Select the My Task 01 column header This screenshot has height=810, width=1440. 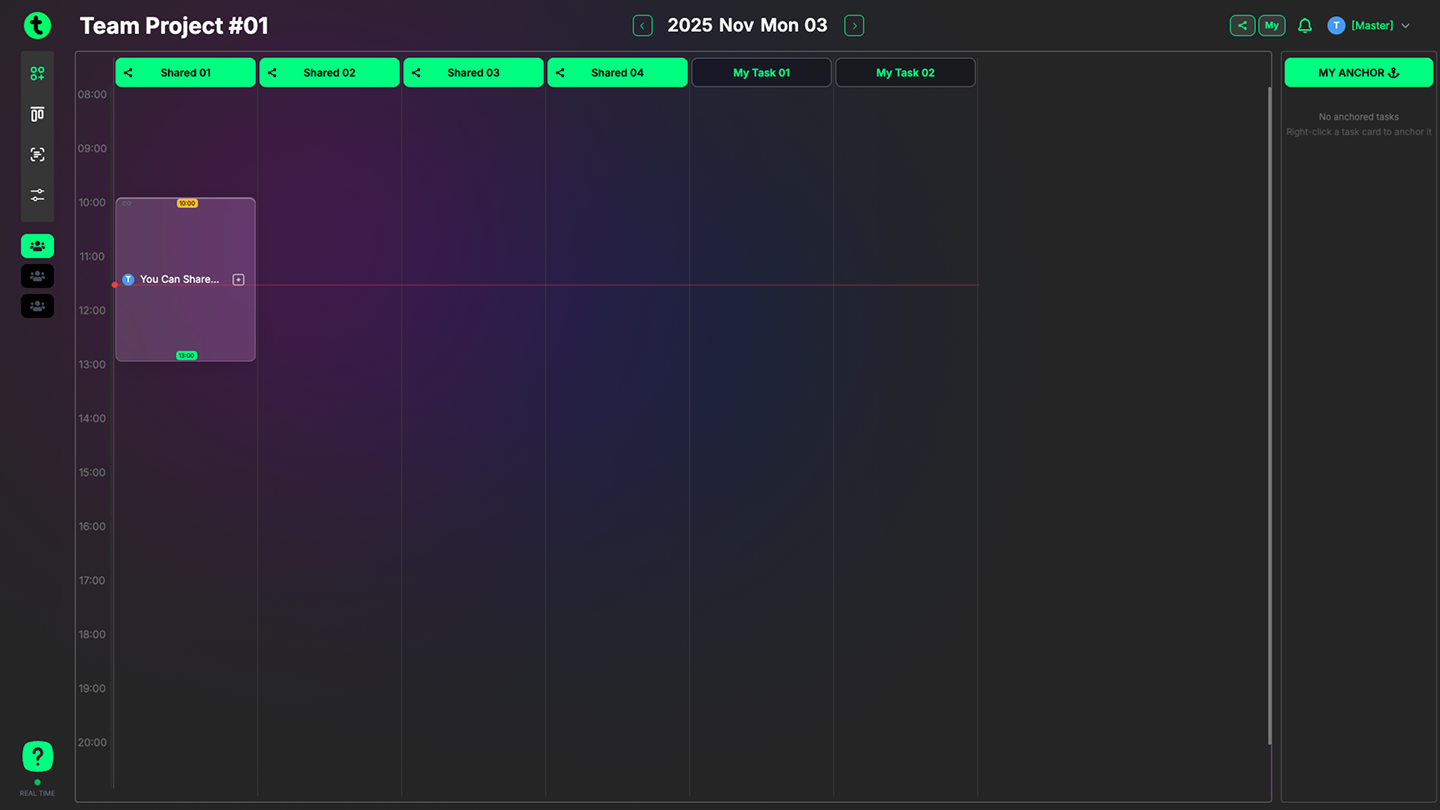point(761,73)
